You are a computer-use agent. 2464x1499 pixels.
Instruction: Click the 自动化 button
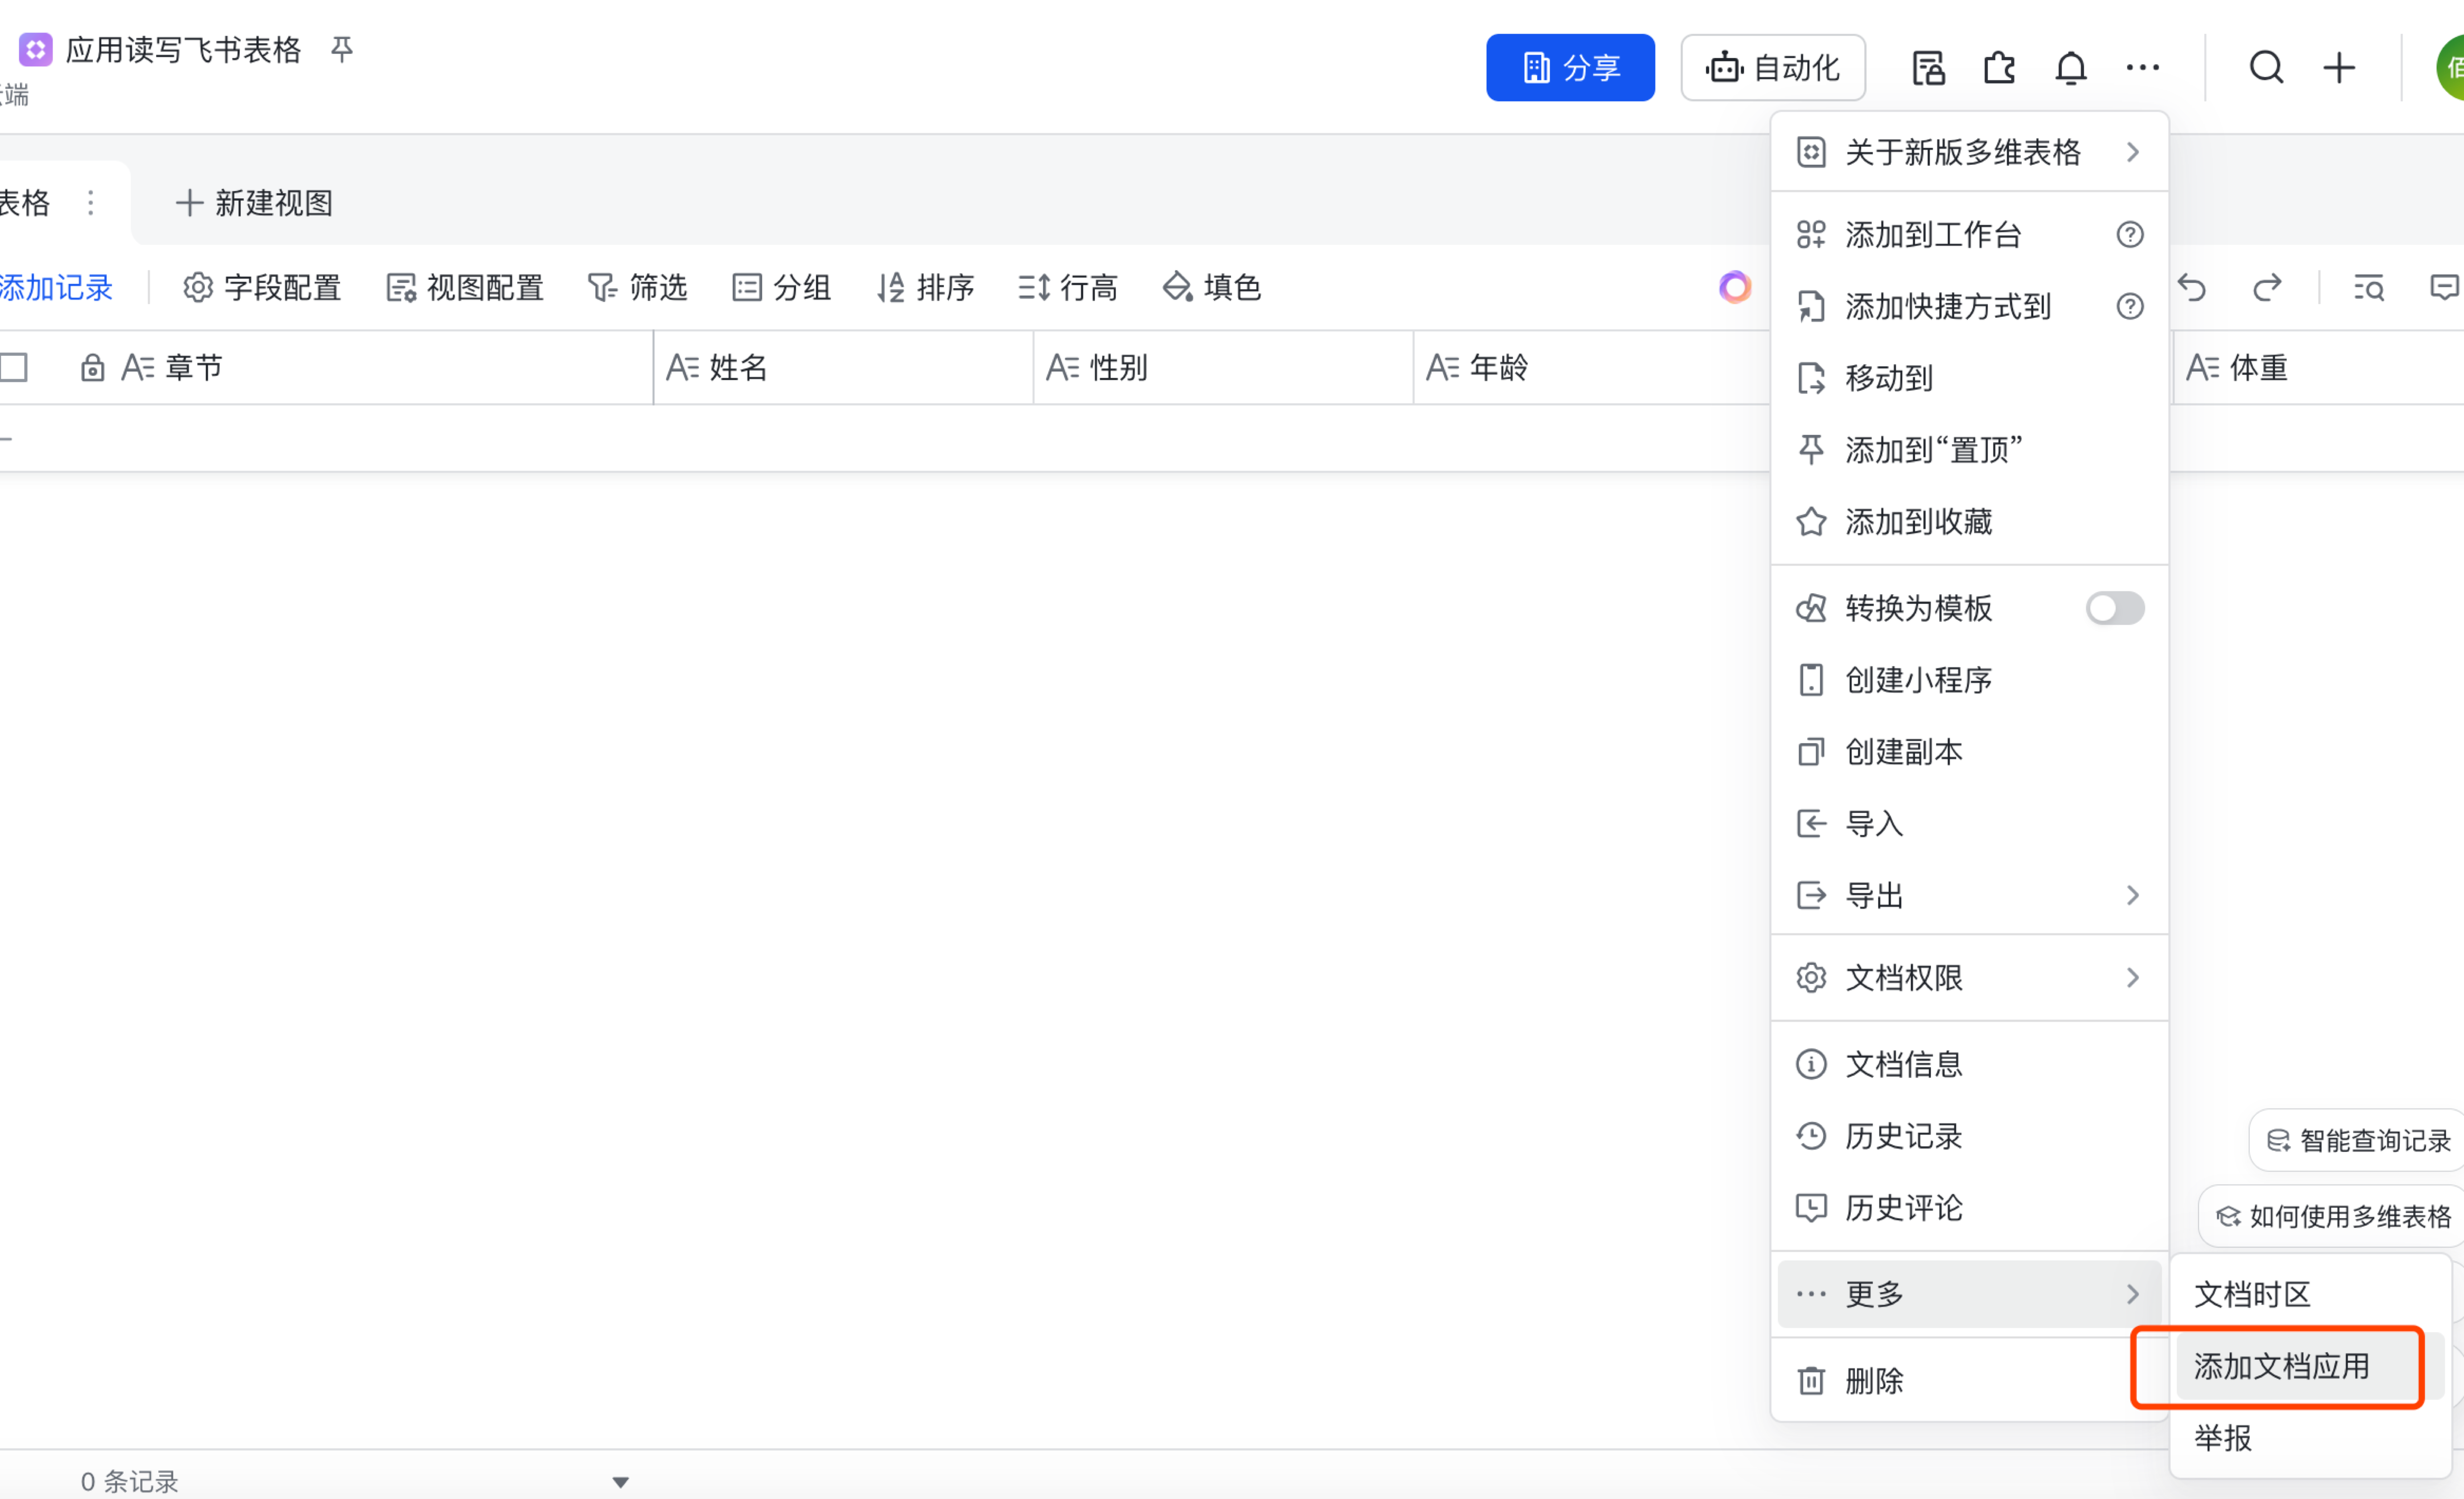point(1772,68)
